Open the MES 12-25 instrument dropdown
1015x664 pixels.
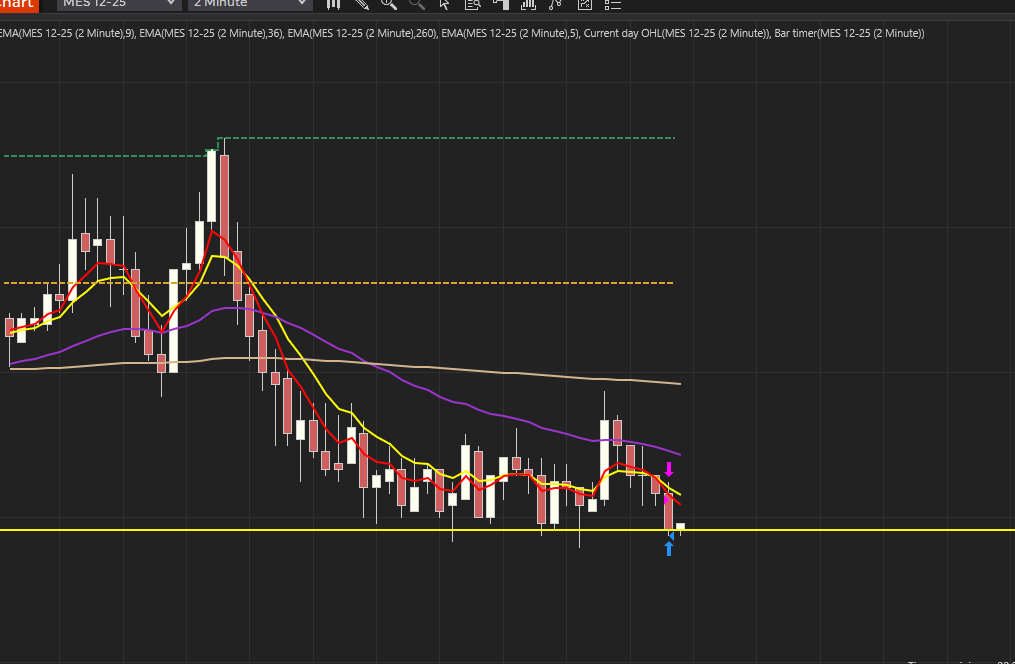(119, 3)
